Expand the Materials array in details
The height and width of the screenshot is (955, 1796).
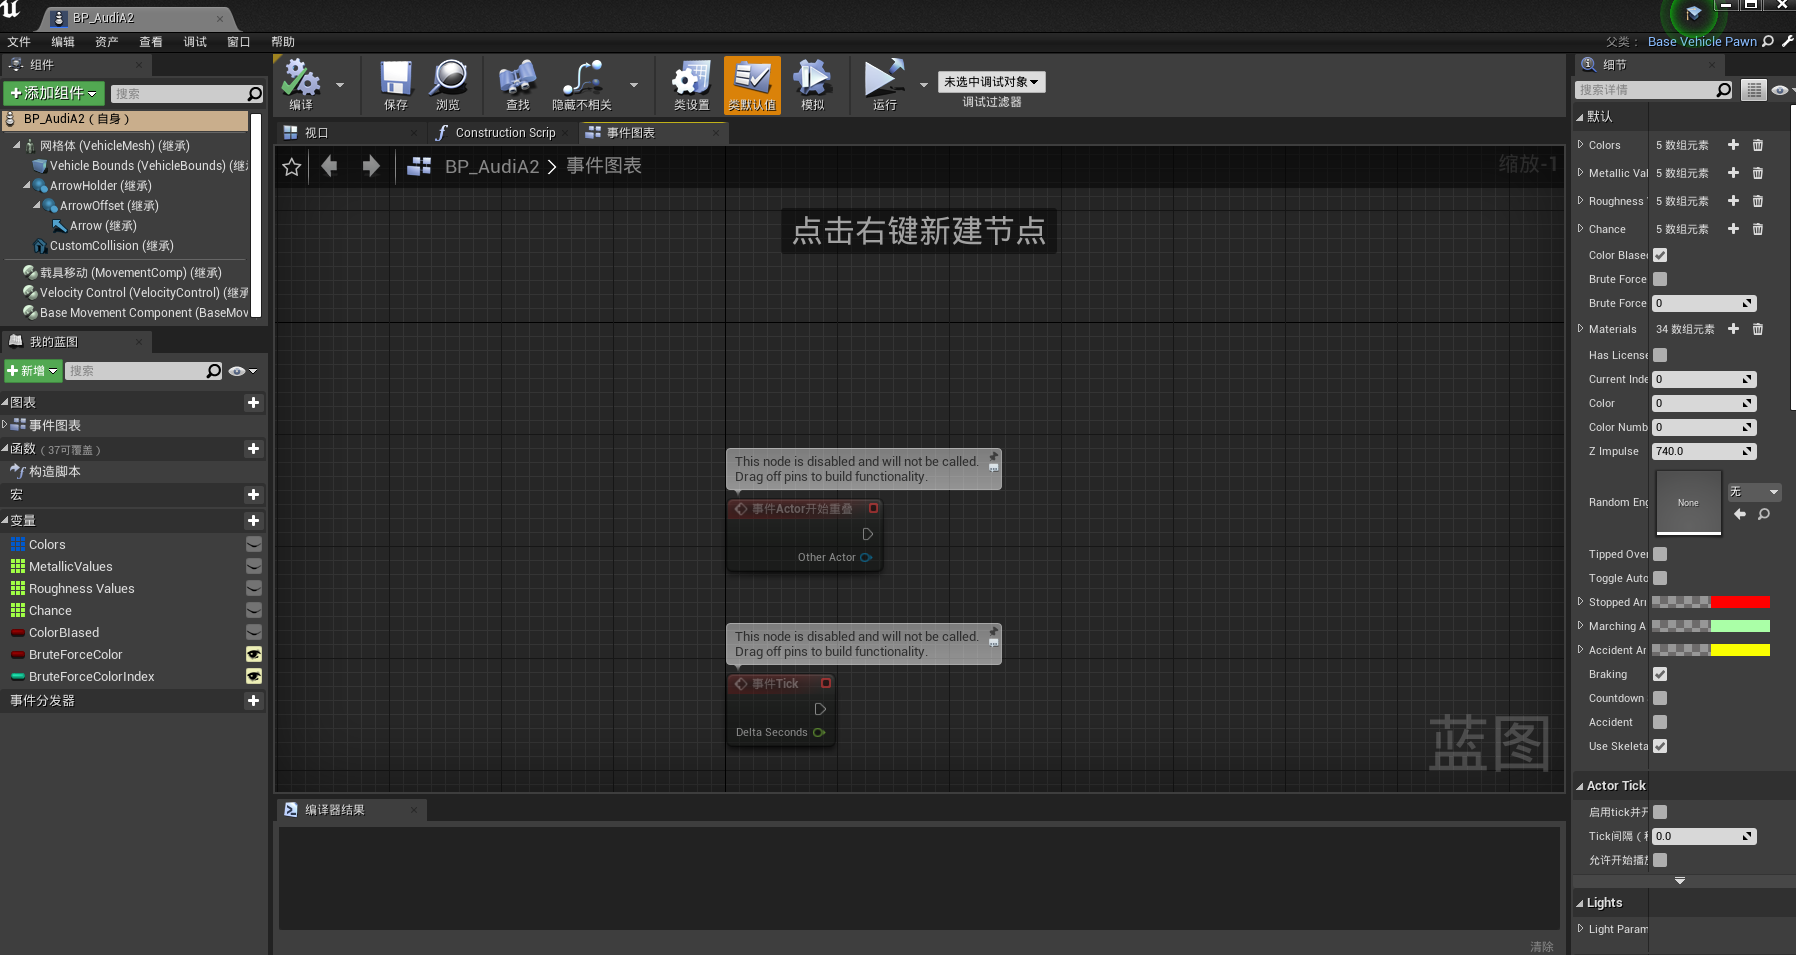pos(1581,329)
